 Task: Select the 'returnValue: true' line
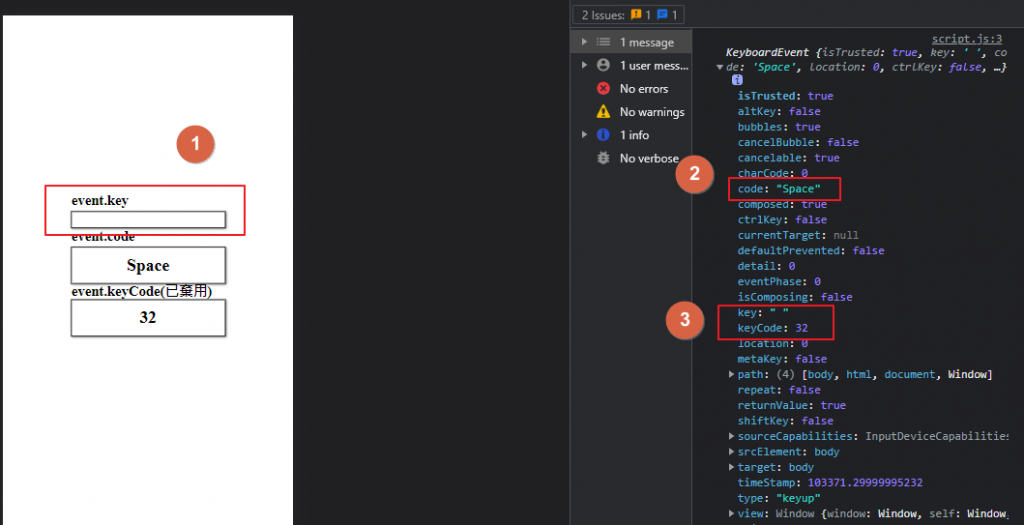click(792, 406)
